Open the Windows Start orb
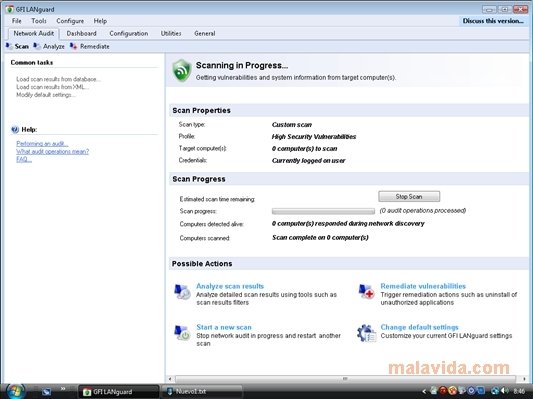The width and height of the screenshot is (533, 399). (x=15, y=391)
